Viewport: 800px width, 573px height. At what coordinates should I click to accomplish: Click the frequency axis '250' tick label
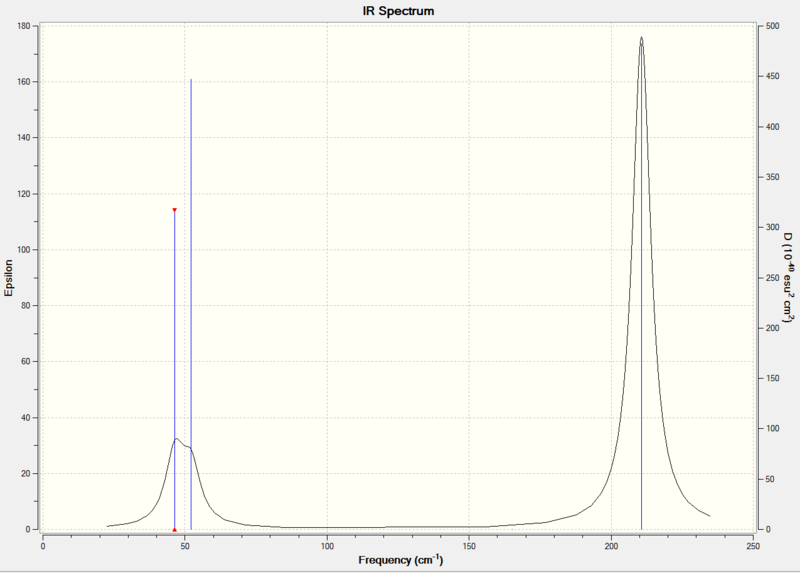click(753, 546)
